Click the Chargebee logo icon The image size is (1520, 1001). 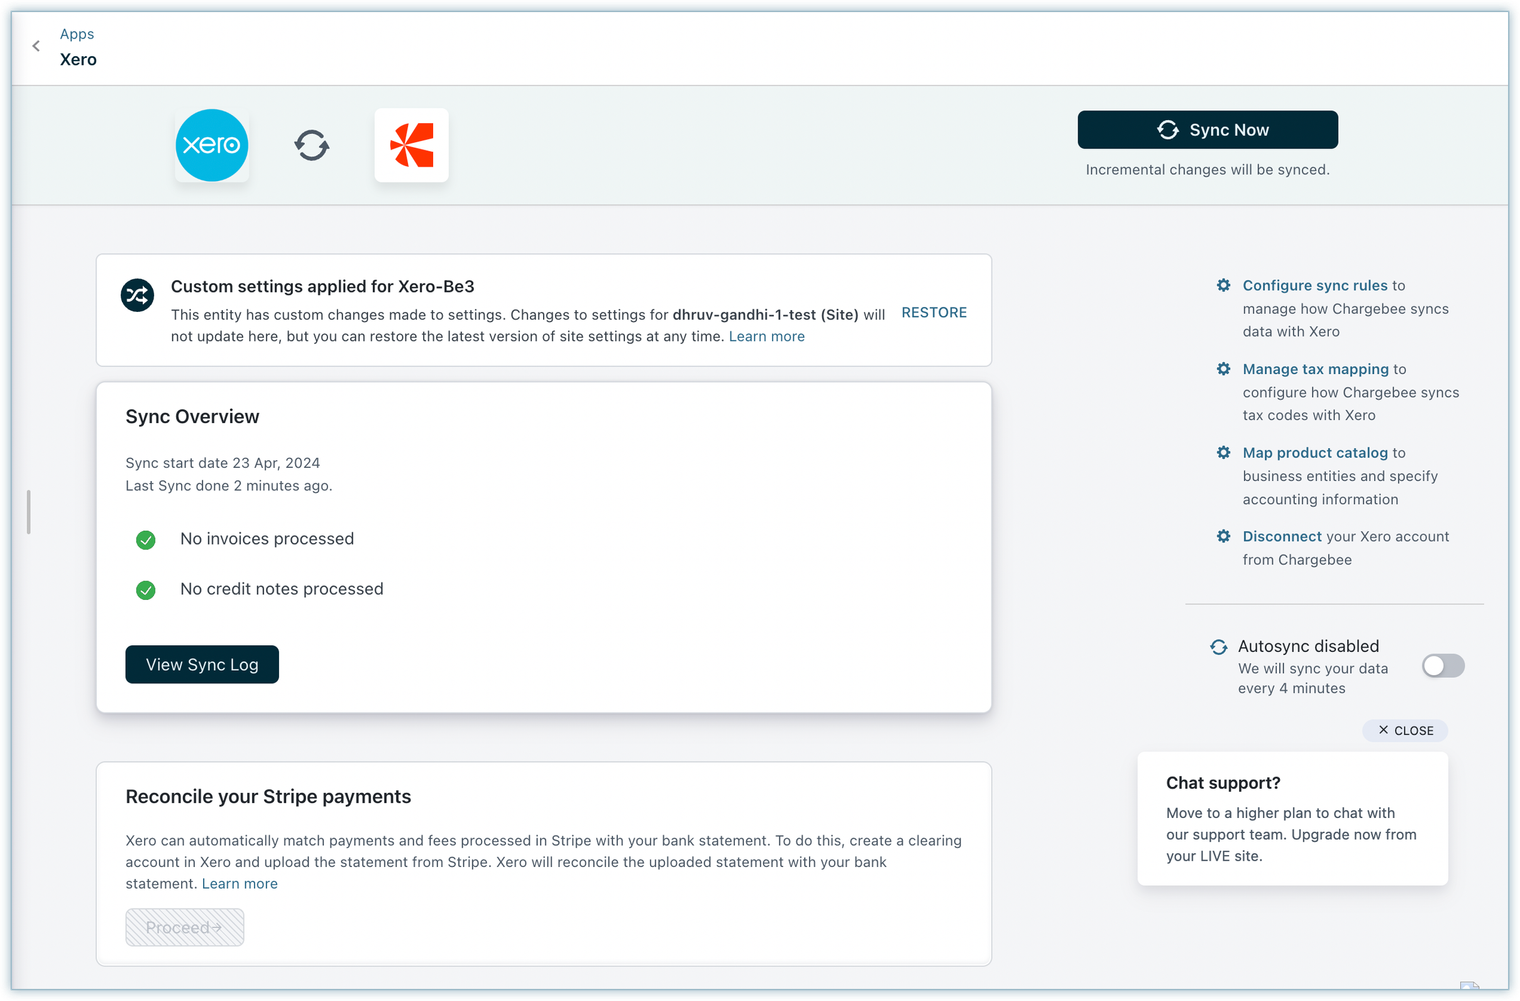[411, 146]
